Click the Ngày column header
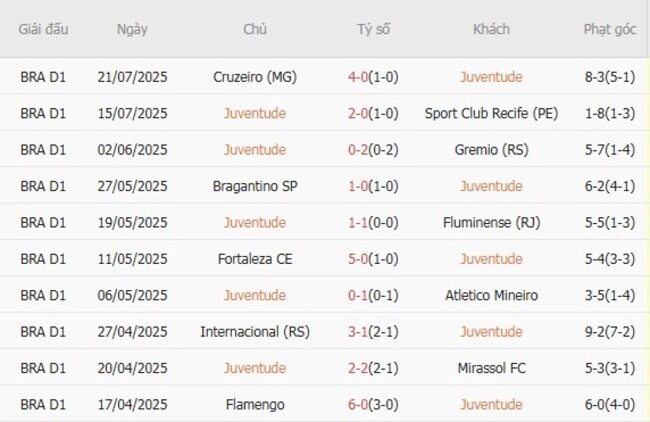The image size is (650, 422). tap(132, 30)
